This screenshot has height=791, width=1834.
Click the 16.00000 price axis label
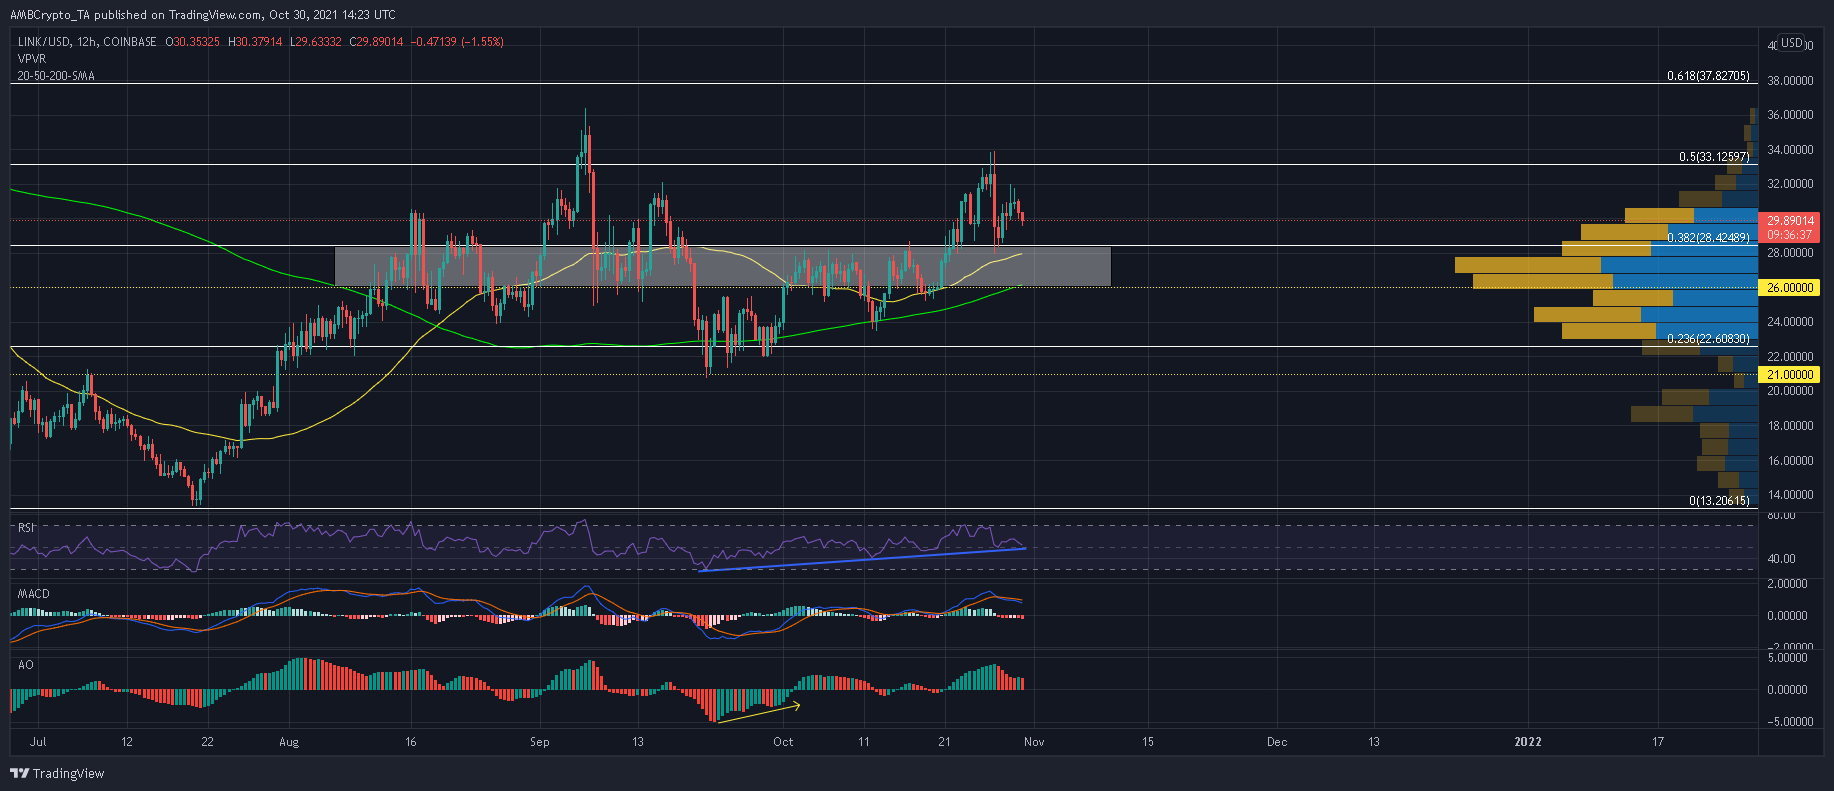[x=1790, y=461]
